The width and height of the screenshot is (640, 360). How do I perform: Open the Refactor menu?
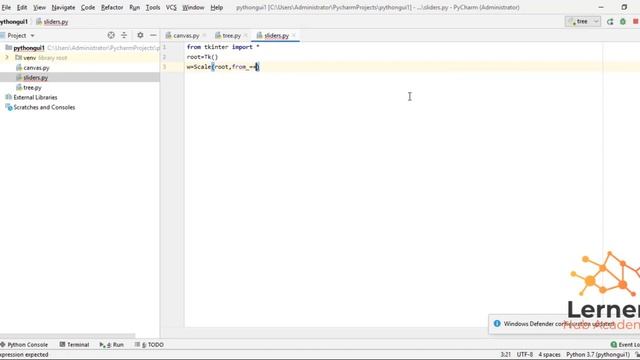(112, 7)
